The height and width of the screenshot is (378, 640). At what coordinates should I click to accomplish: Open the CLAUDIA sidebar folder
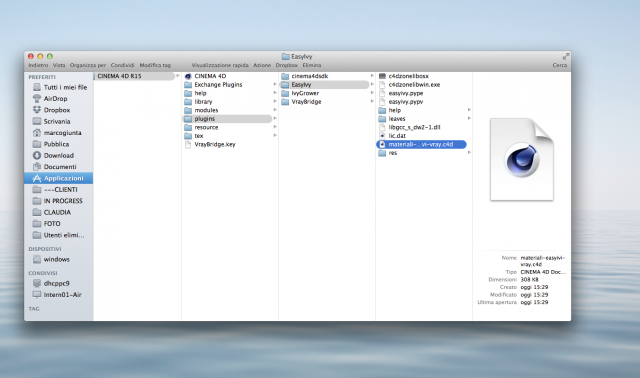pos(51,213)
